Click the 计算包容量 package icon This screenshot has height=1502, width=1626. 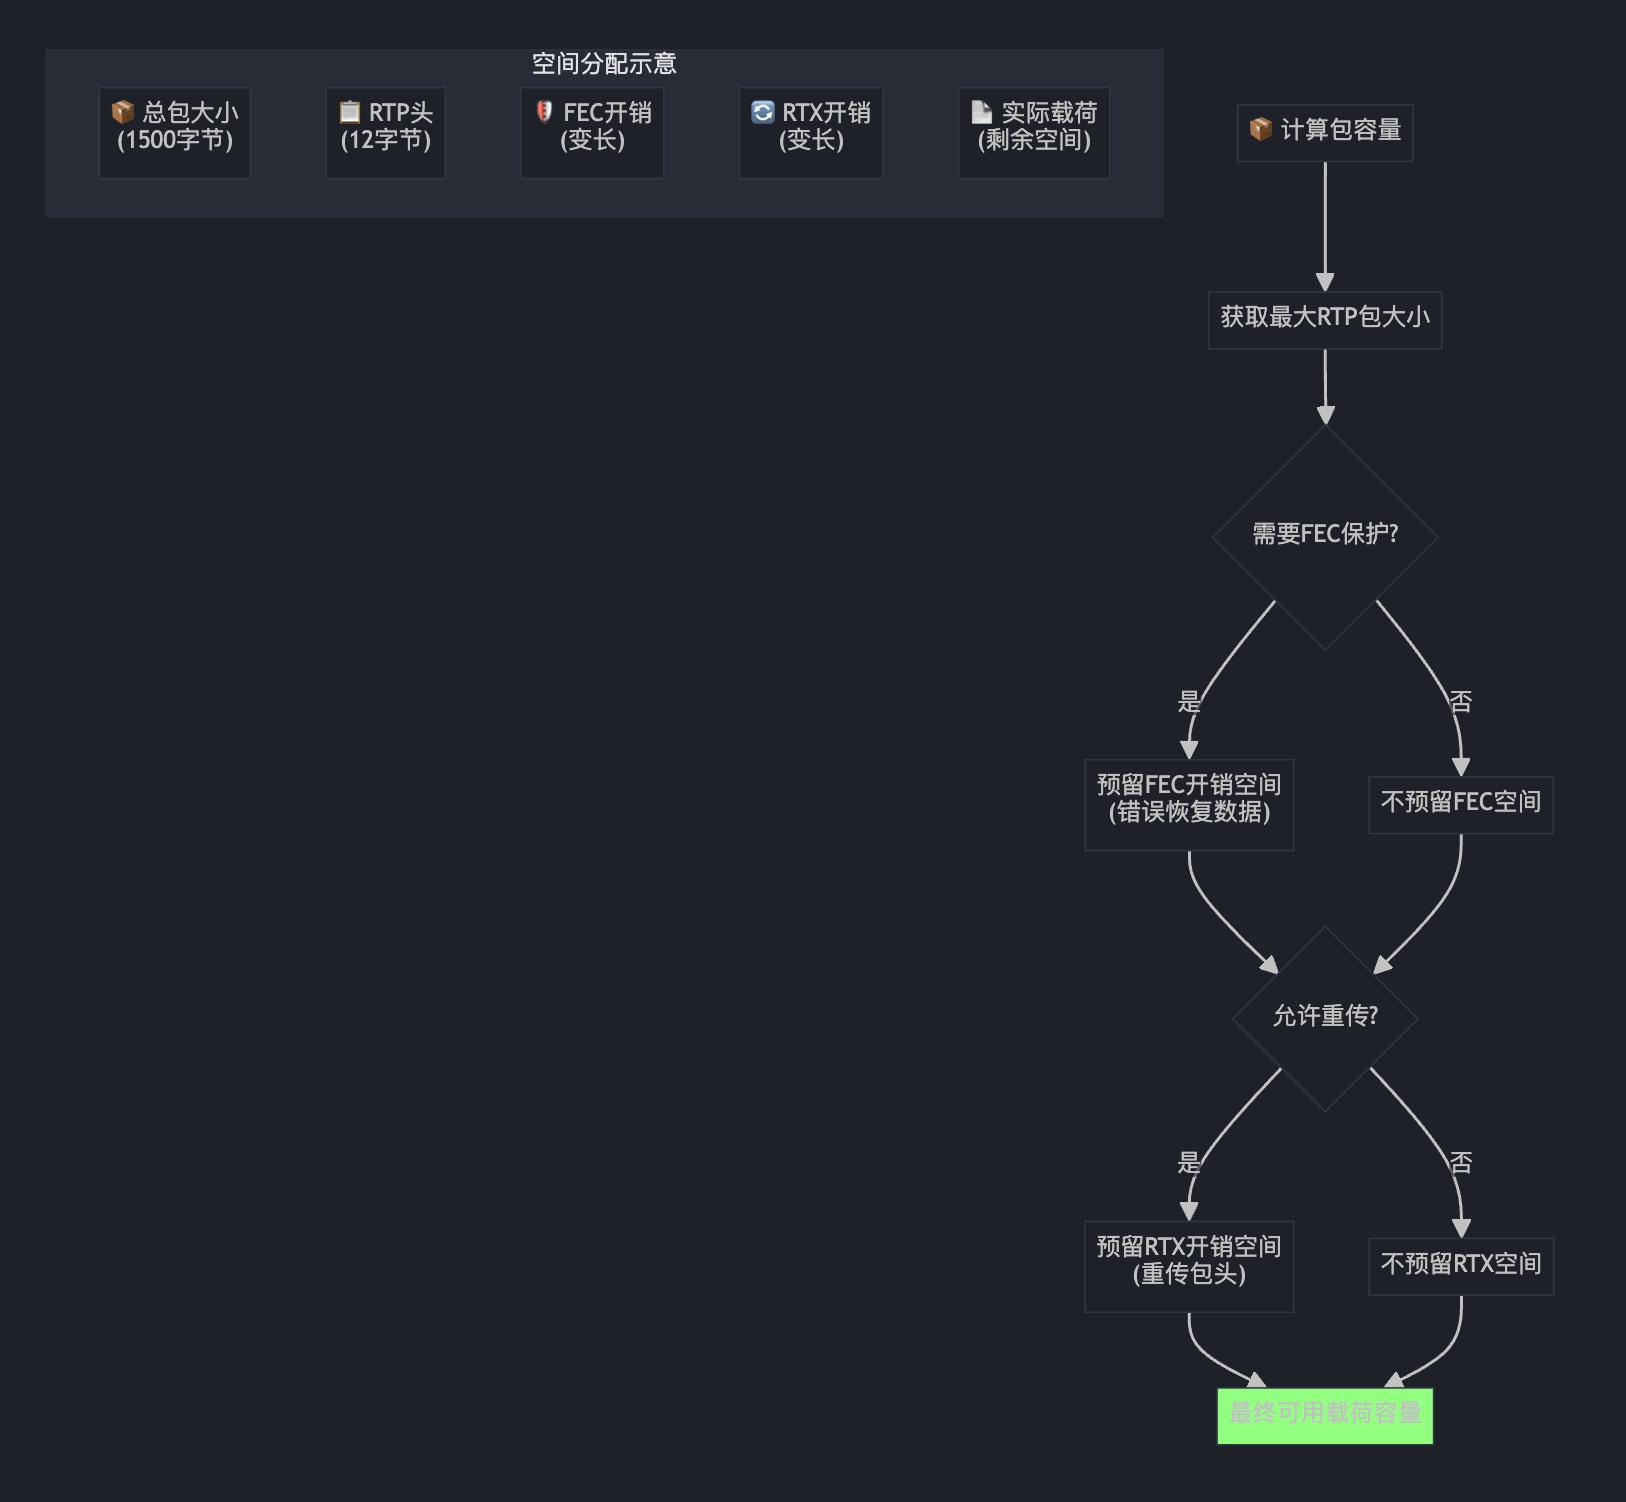[1259, 128]
